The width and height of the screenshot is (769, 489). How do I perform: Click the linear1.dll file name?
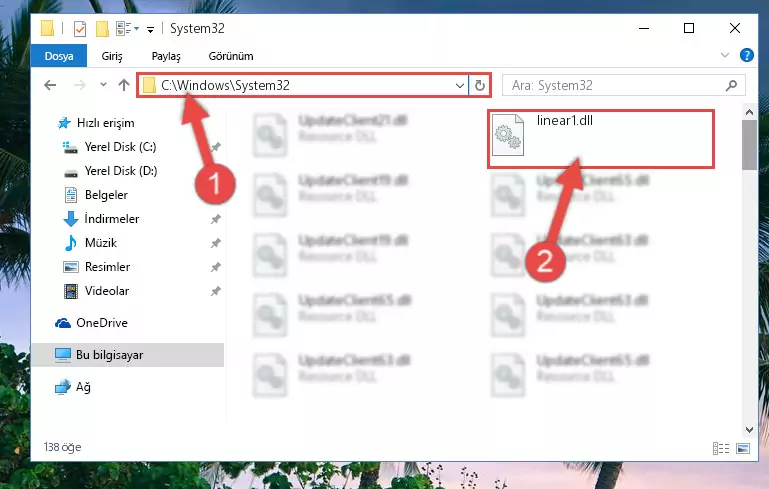point(564,121)
